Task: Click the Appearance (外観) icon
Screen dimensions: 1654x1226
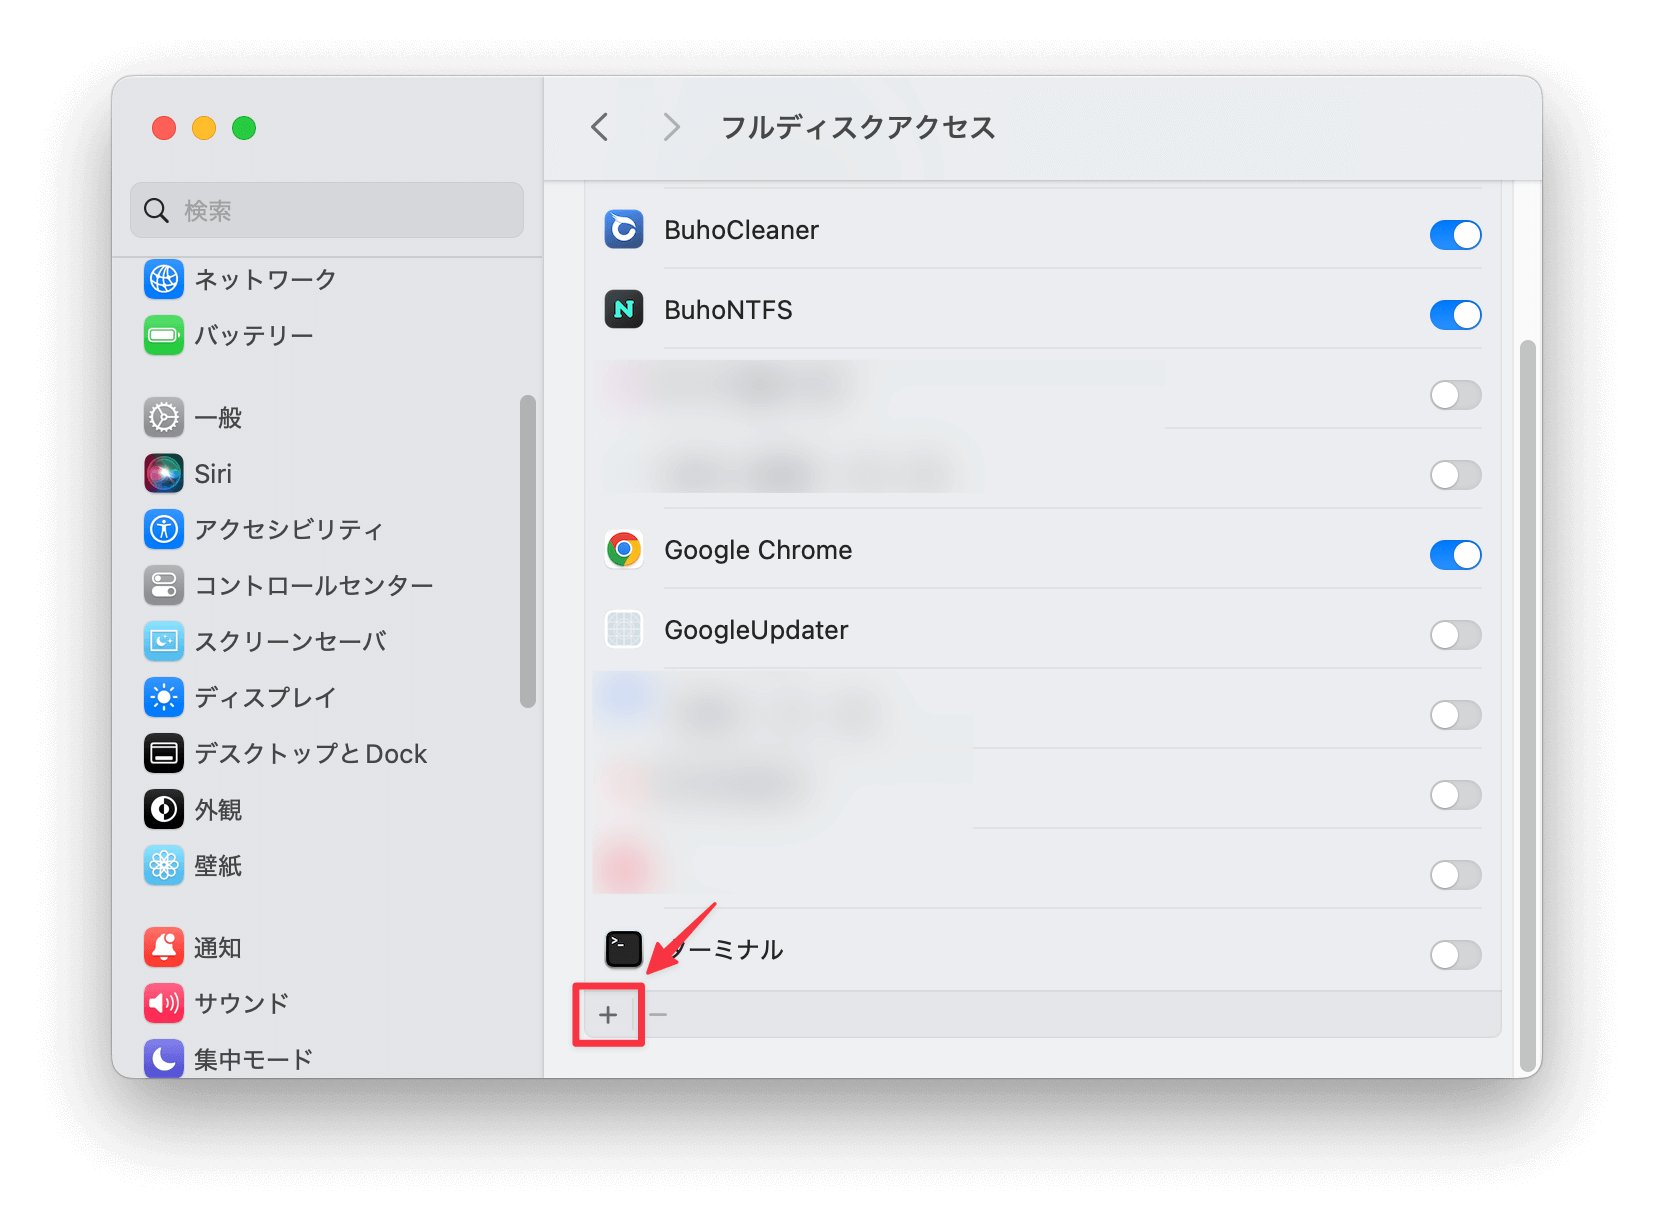Action: (x=164, y=809)
